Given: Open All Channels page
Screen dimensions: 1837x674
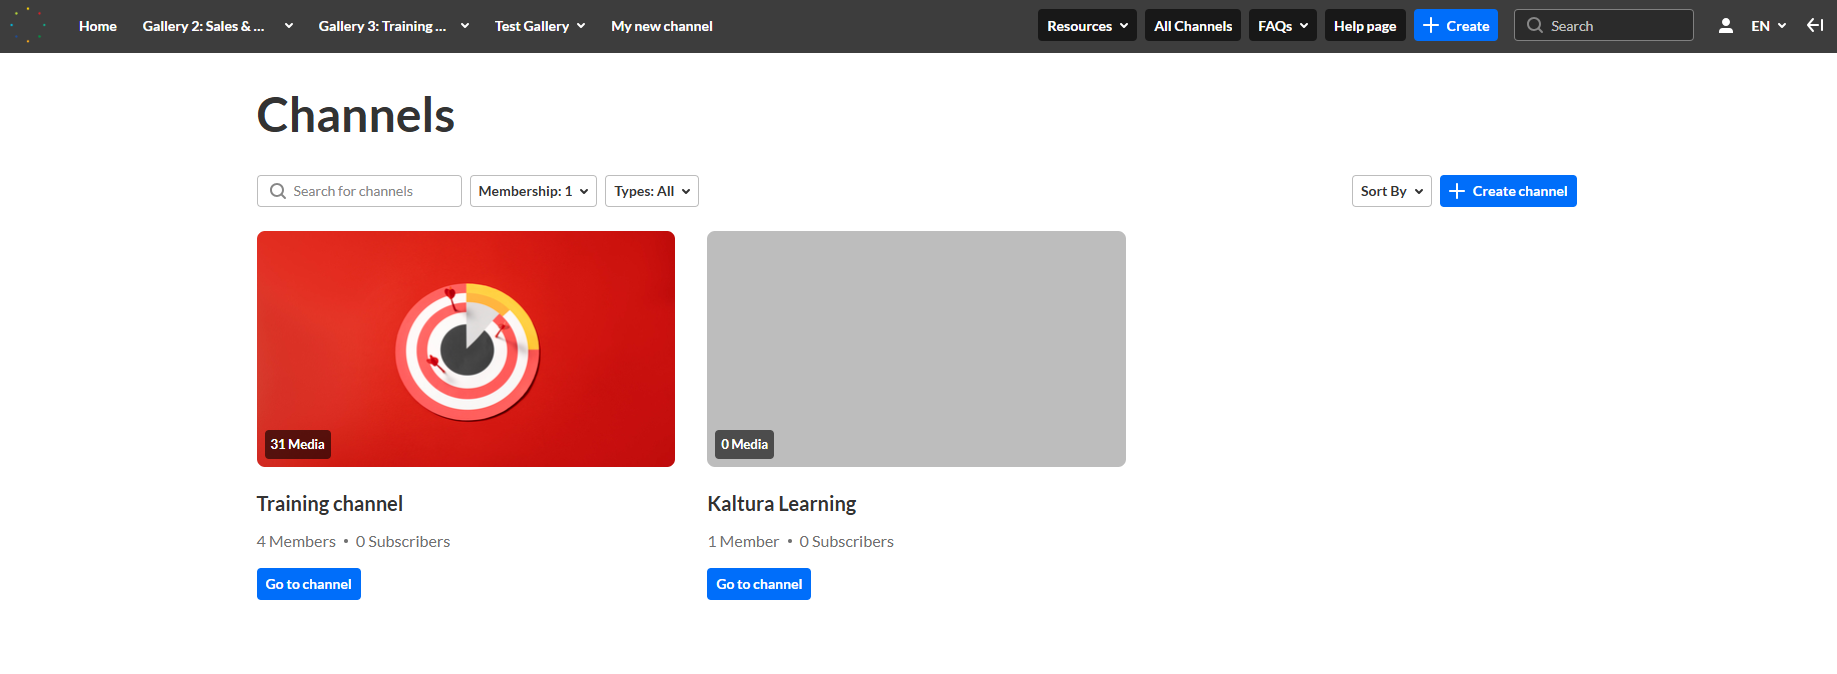Looking at the screenshot, I should pos(1193,26).
